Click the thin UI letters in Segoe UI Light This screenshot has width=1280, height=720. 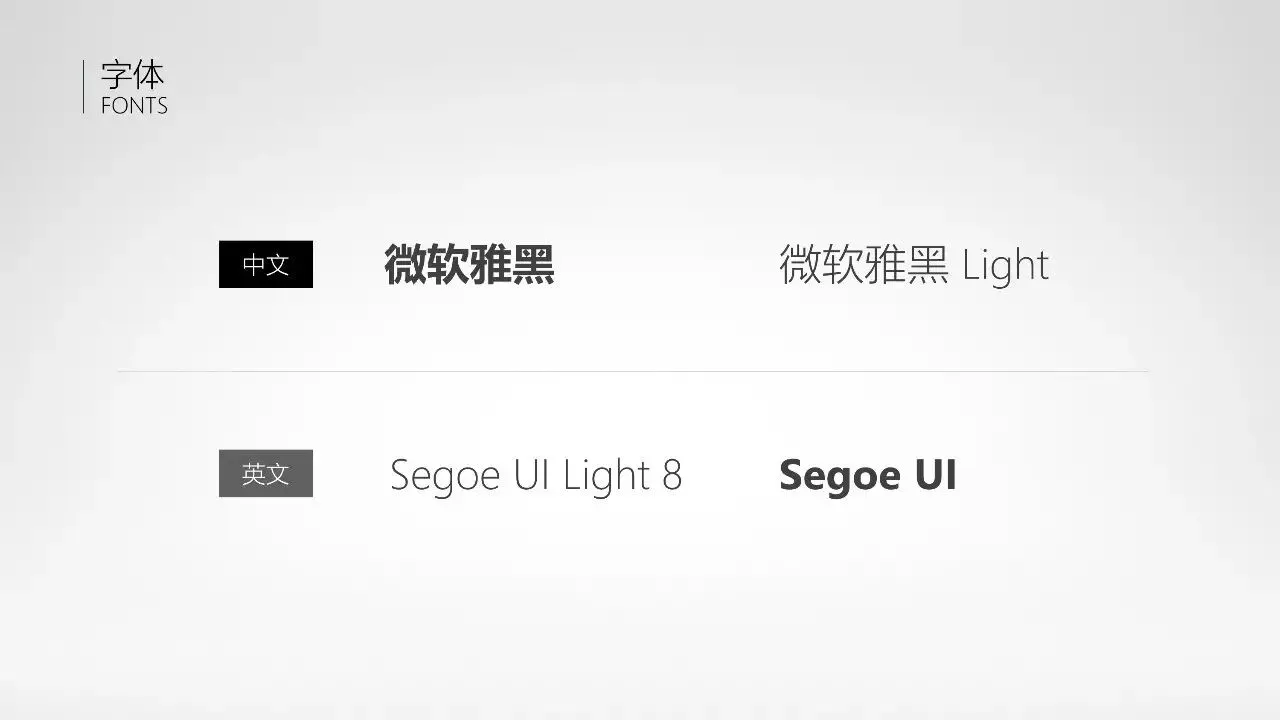pos(533,475)
